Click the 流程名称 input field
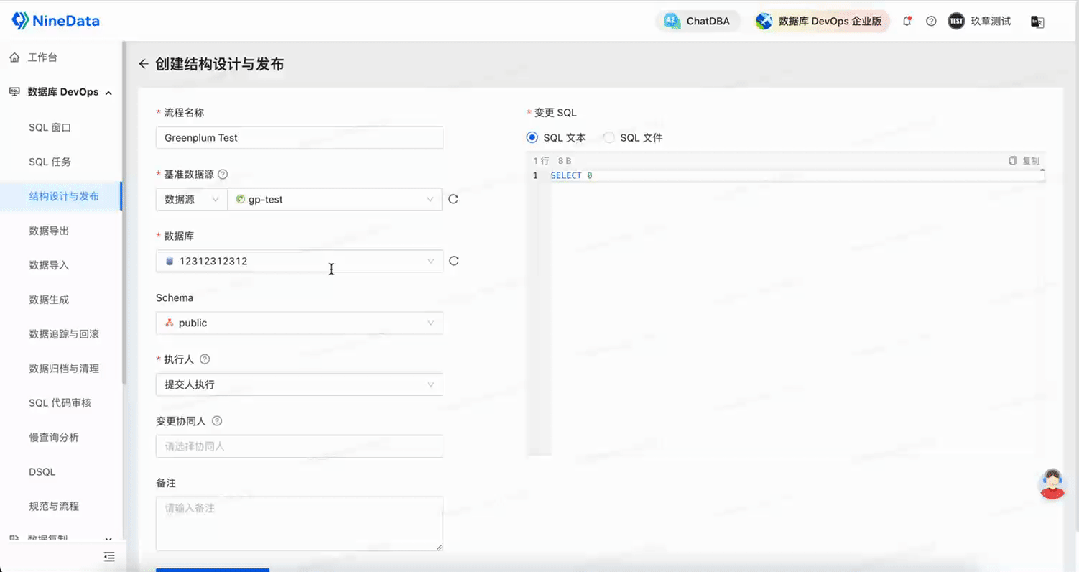Screen dimensions: 1079x572 [x=299, y=138]
